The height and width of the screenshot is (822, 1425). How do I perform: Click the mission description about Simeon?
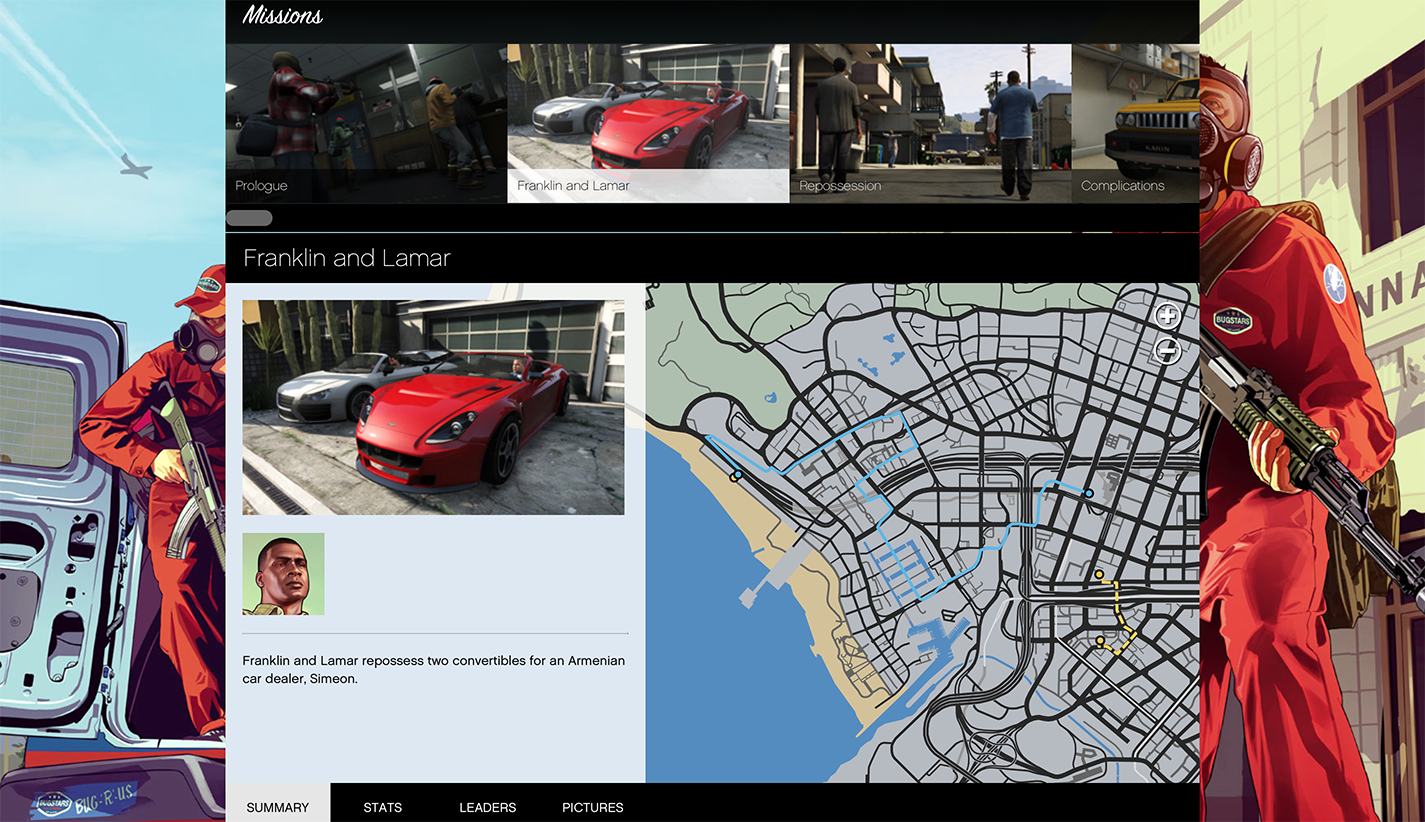pyautogui.click(x=433, y=670)
